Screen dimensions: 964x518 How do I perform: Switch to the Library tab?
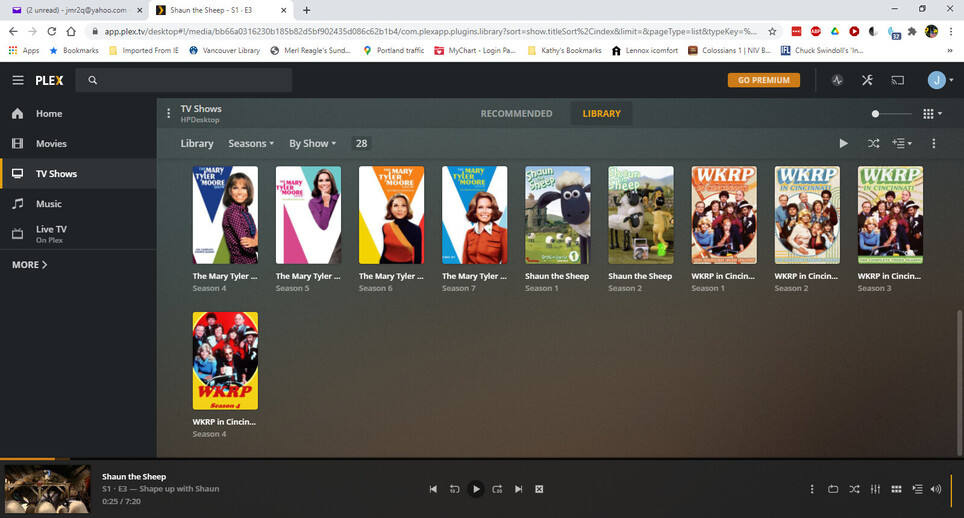(601, 114)
